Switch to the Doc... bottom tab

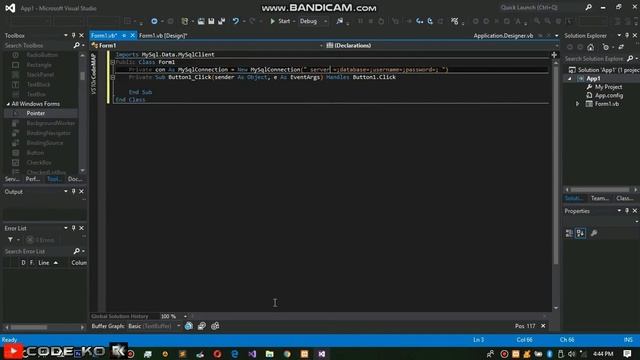(75, 179)
